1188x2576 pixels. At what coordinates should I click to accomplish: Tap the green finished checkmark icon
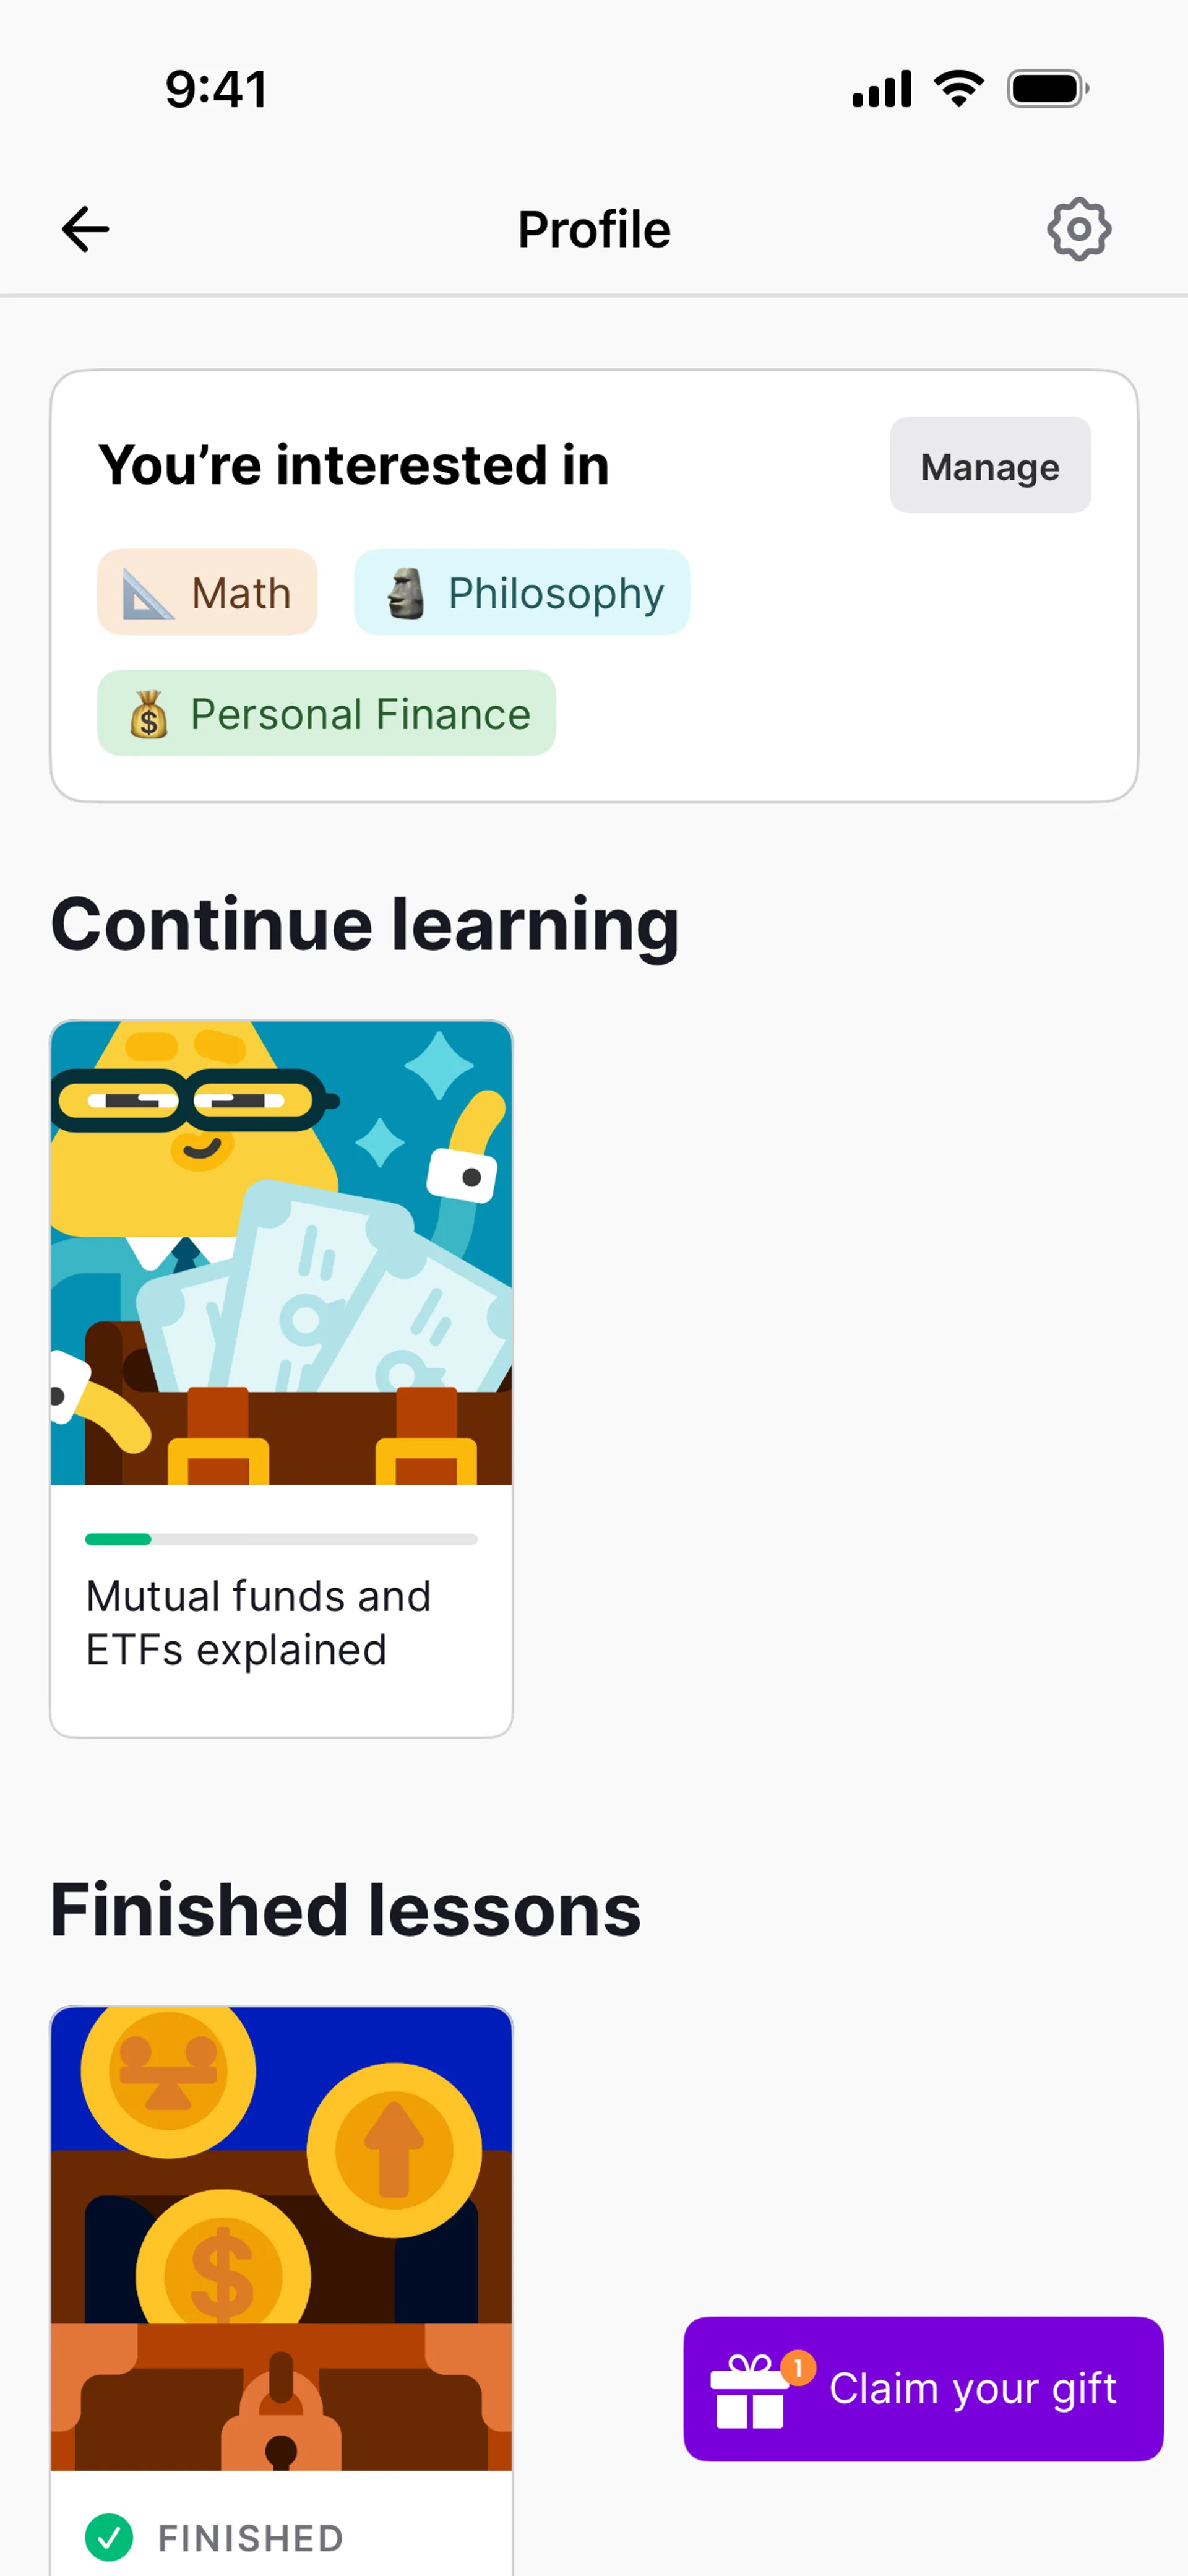tap(109, 2537)
